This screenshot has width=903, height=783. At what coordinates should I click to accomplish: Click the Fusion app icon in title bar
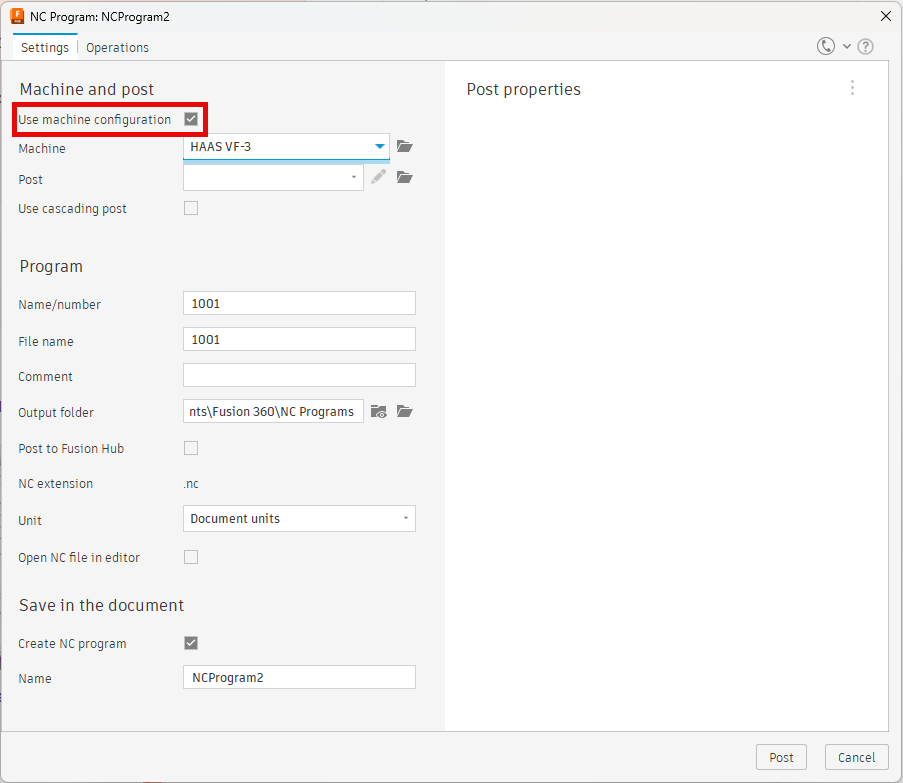coord(17,16)
